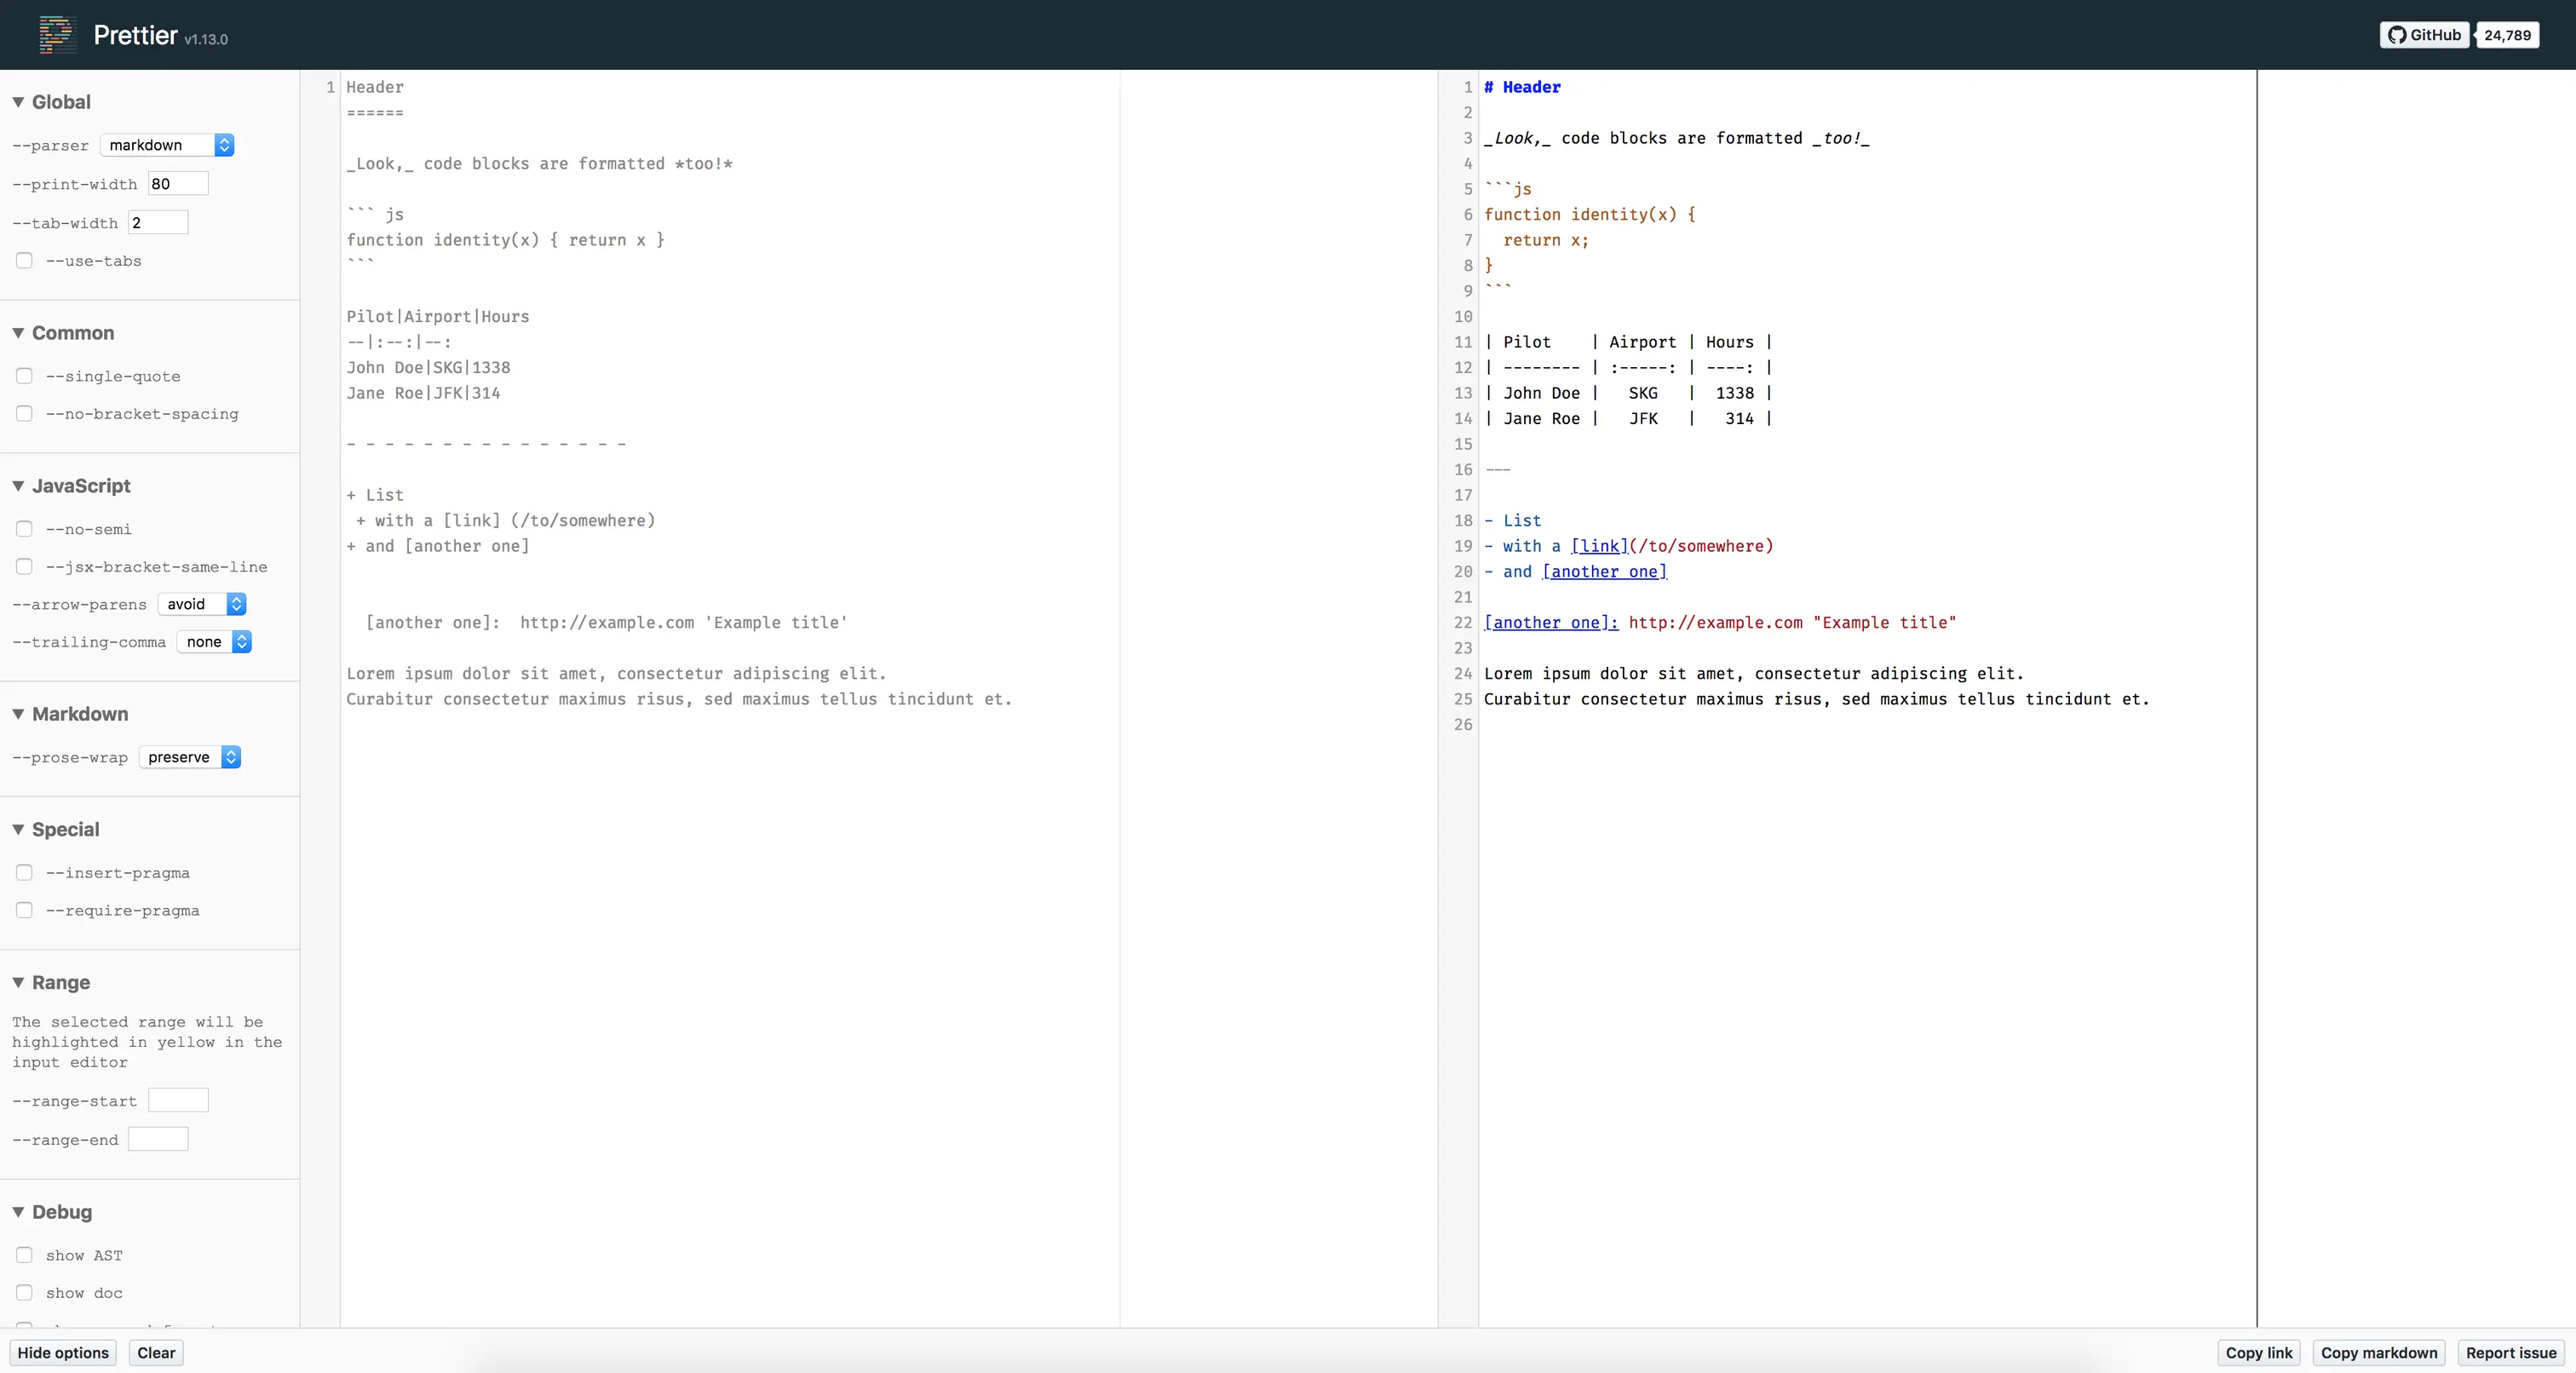Open the --parser markdown dropdown
The height and width of the screenshot is (1373, 2576).
pos(167,145)
